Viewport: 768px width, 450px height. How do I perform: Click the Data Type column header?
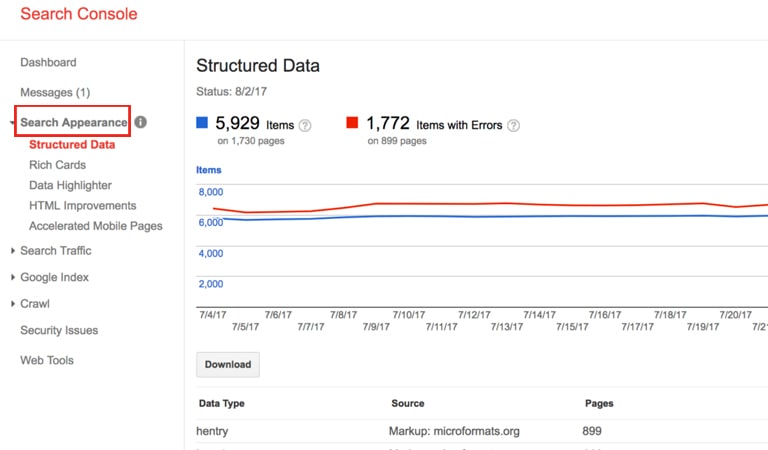(x=221, y=403)
